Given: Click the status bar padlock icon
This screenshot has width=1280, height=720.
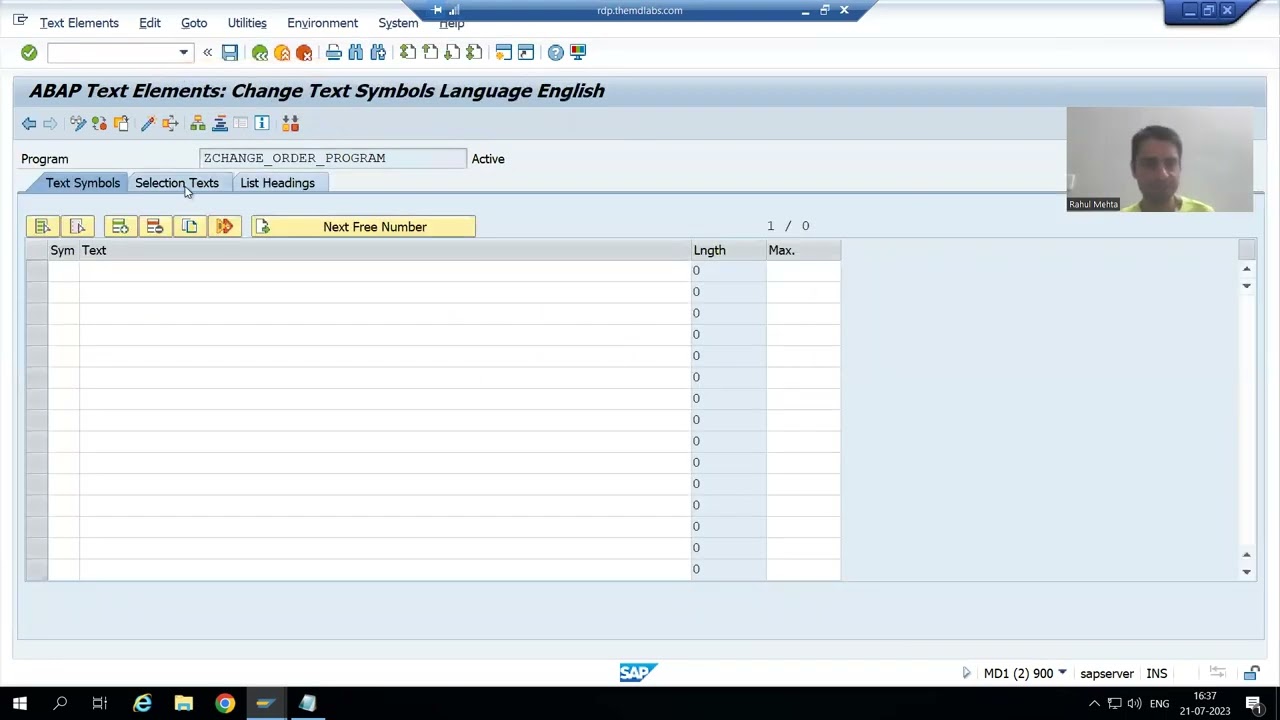Looking at the screenshot, I should 1252,673.
